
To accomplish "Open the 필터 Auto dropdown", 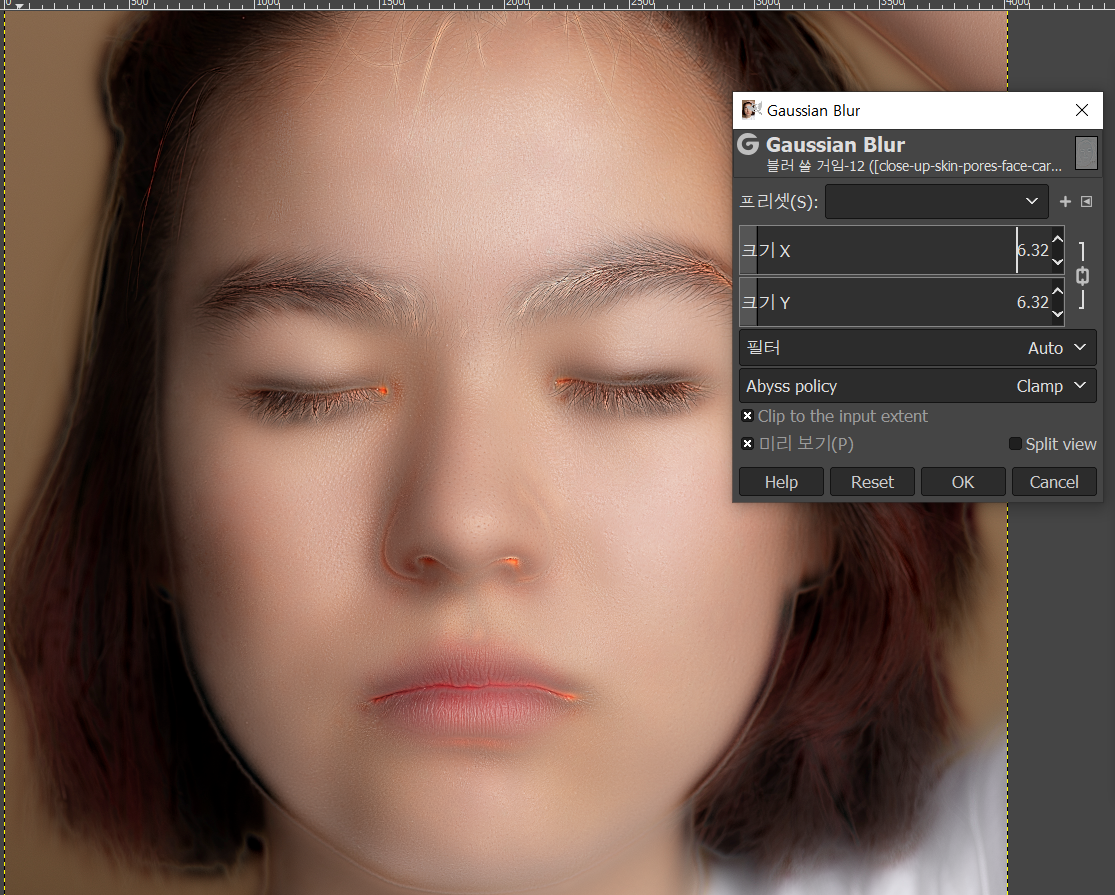I will click(917, 348).
